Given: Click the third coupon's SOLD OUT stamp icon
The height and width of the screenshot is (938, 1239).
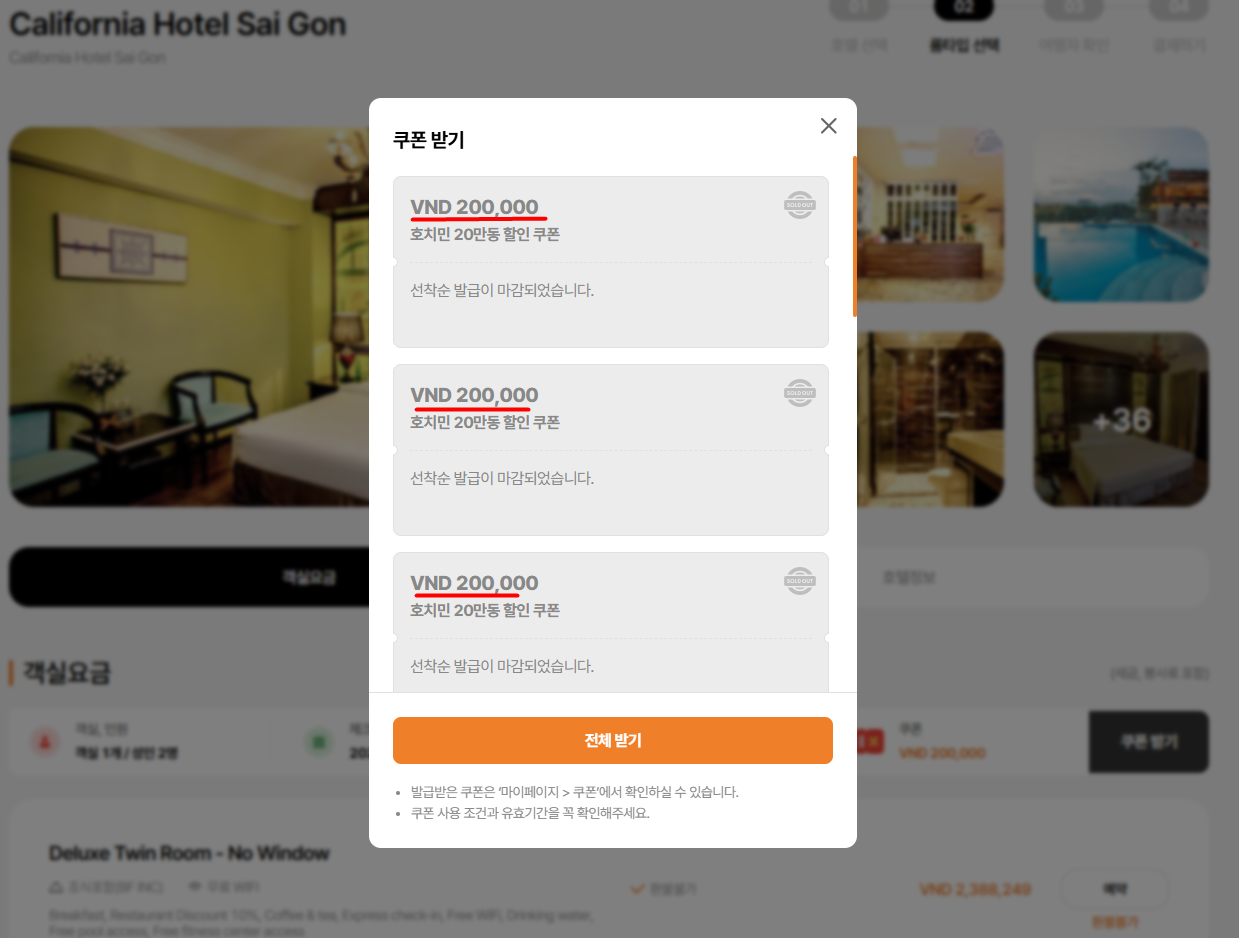Looking at the screenshot, I should [799, 581].
